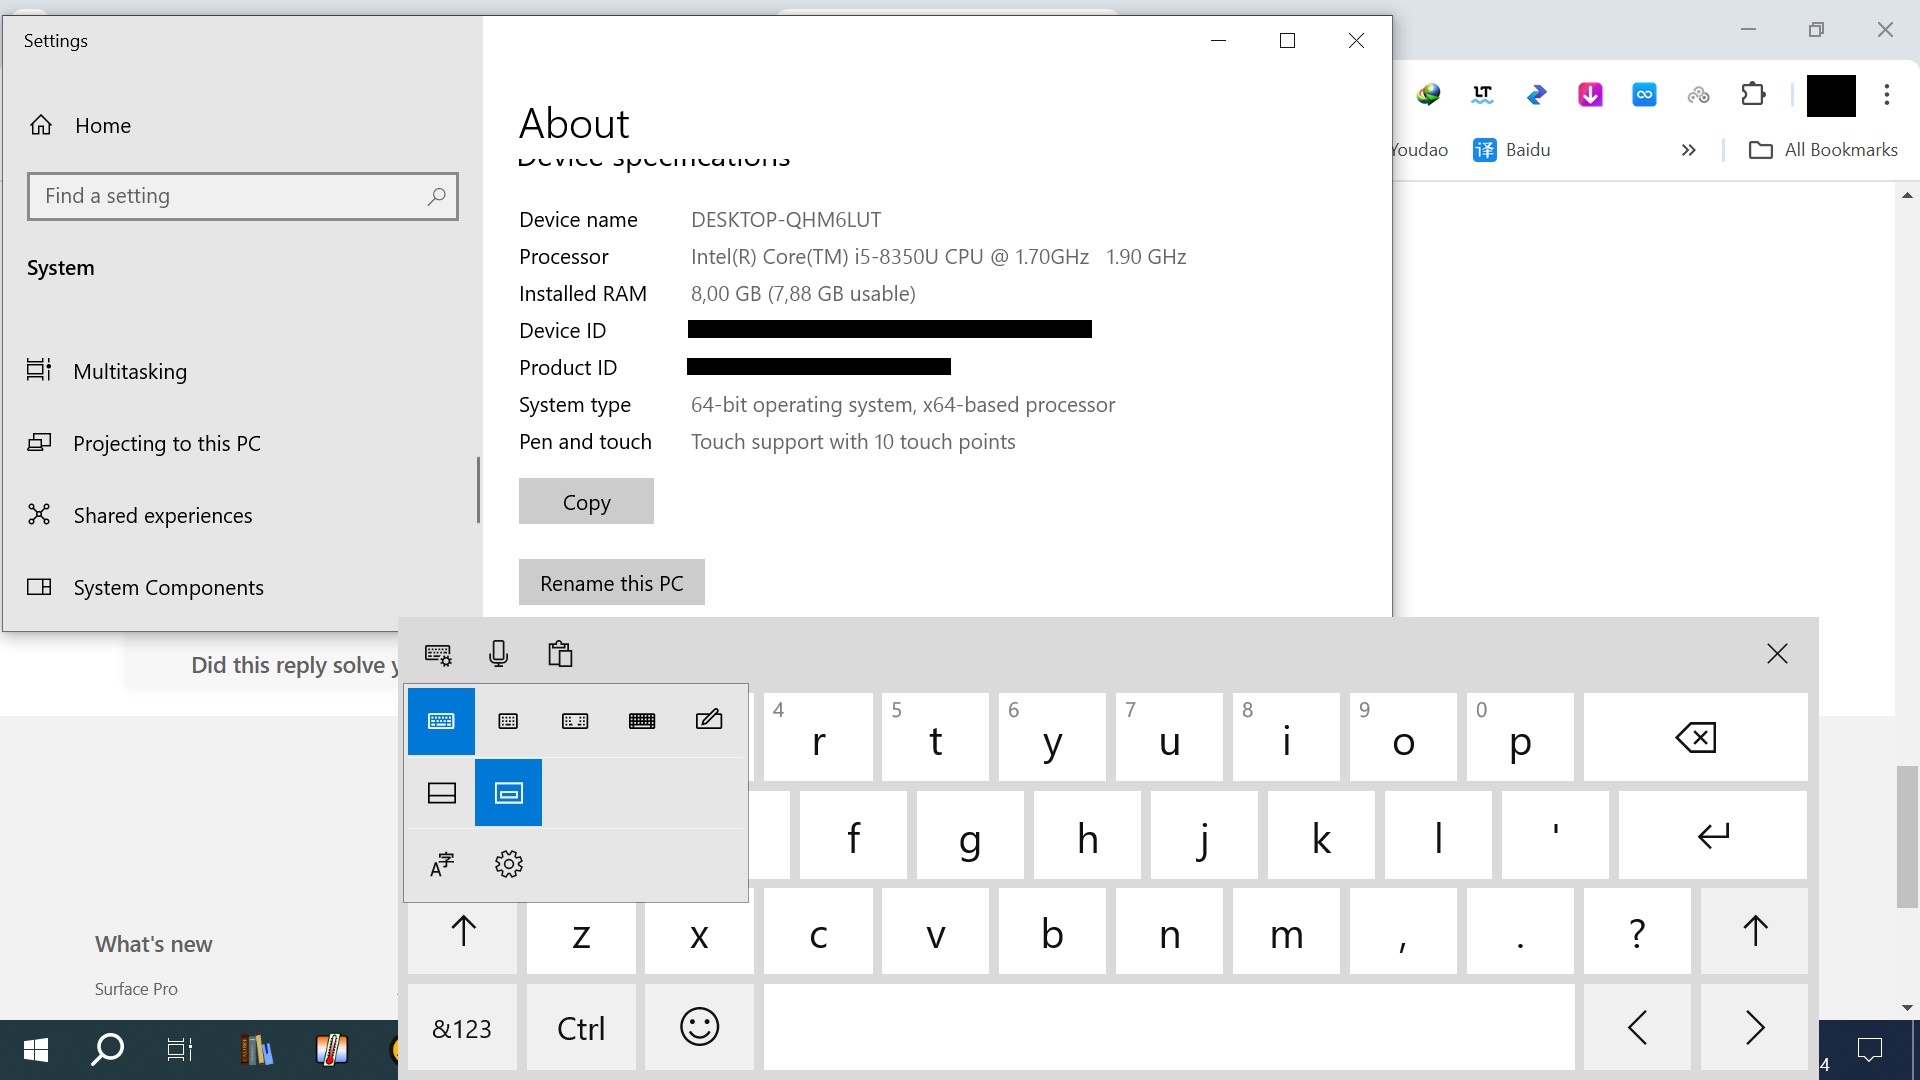The height and width of the screenshot is (1080, 1920).
Task: Open Multitasking settings page
Action: (x=130, y=371)
